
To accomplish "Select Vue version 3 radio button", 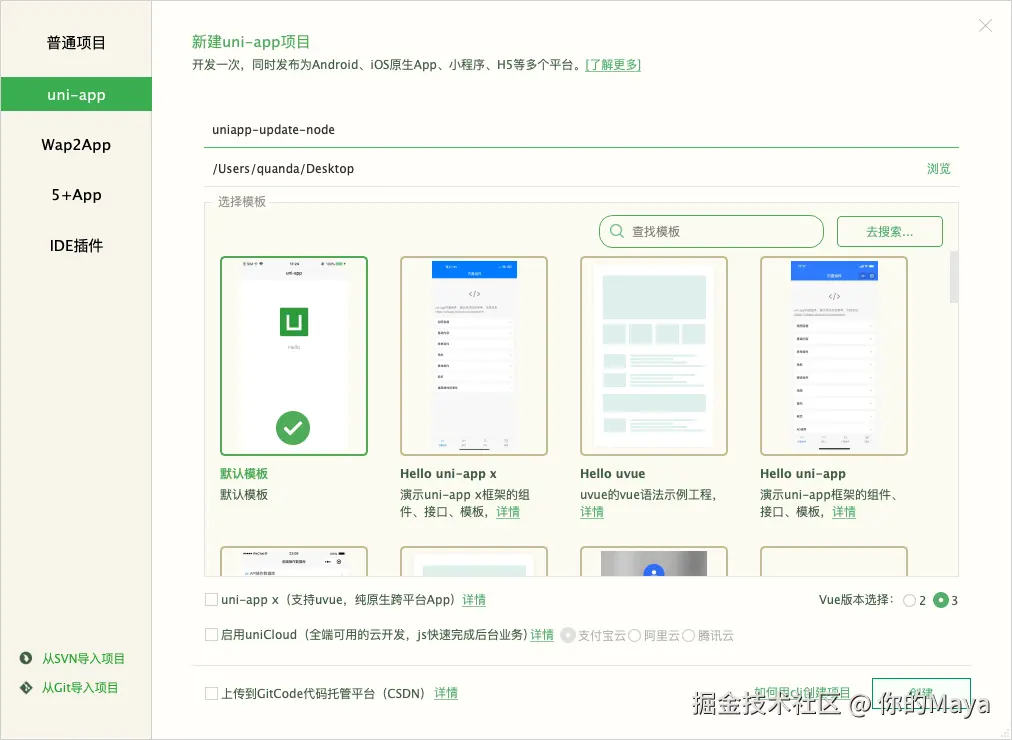I will pos(941,600).
